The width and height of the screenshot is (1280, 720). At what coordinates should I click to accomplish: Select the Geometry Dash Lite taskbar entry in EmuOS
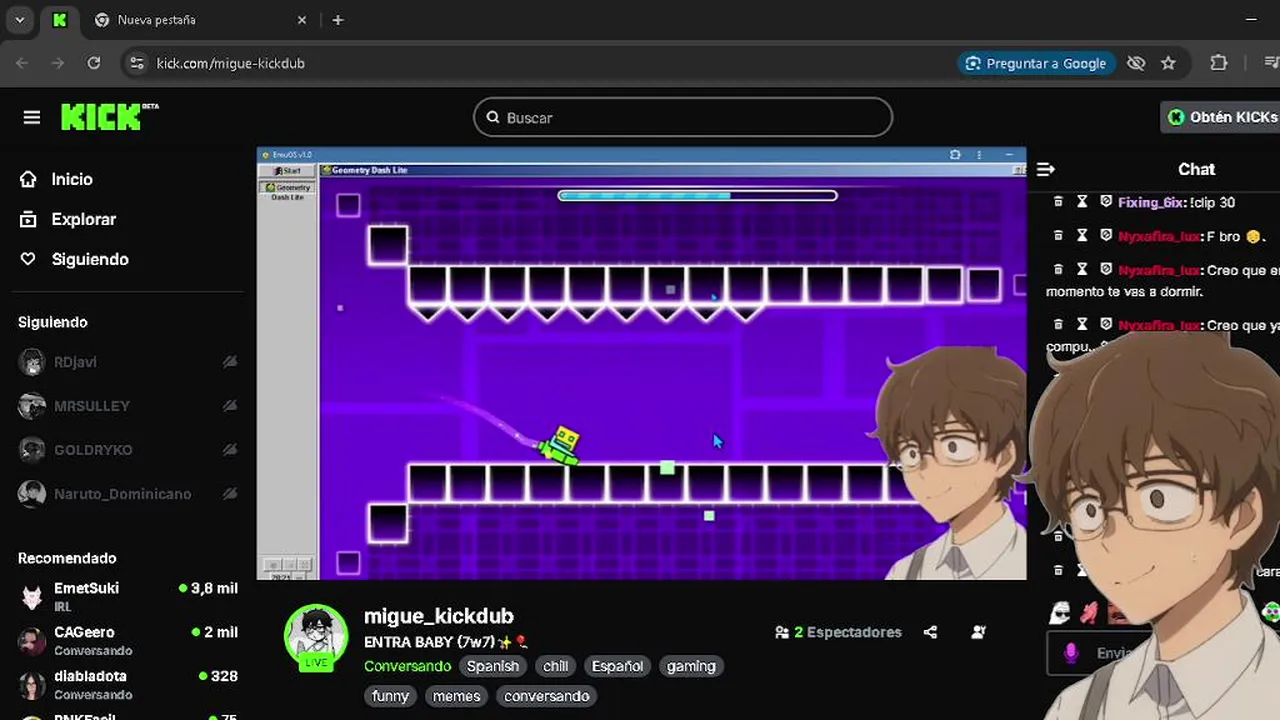pyautogui.click(x=287, y=192)
